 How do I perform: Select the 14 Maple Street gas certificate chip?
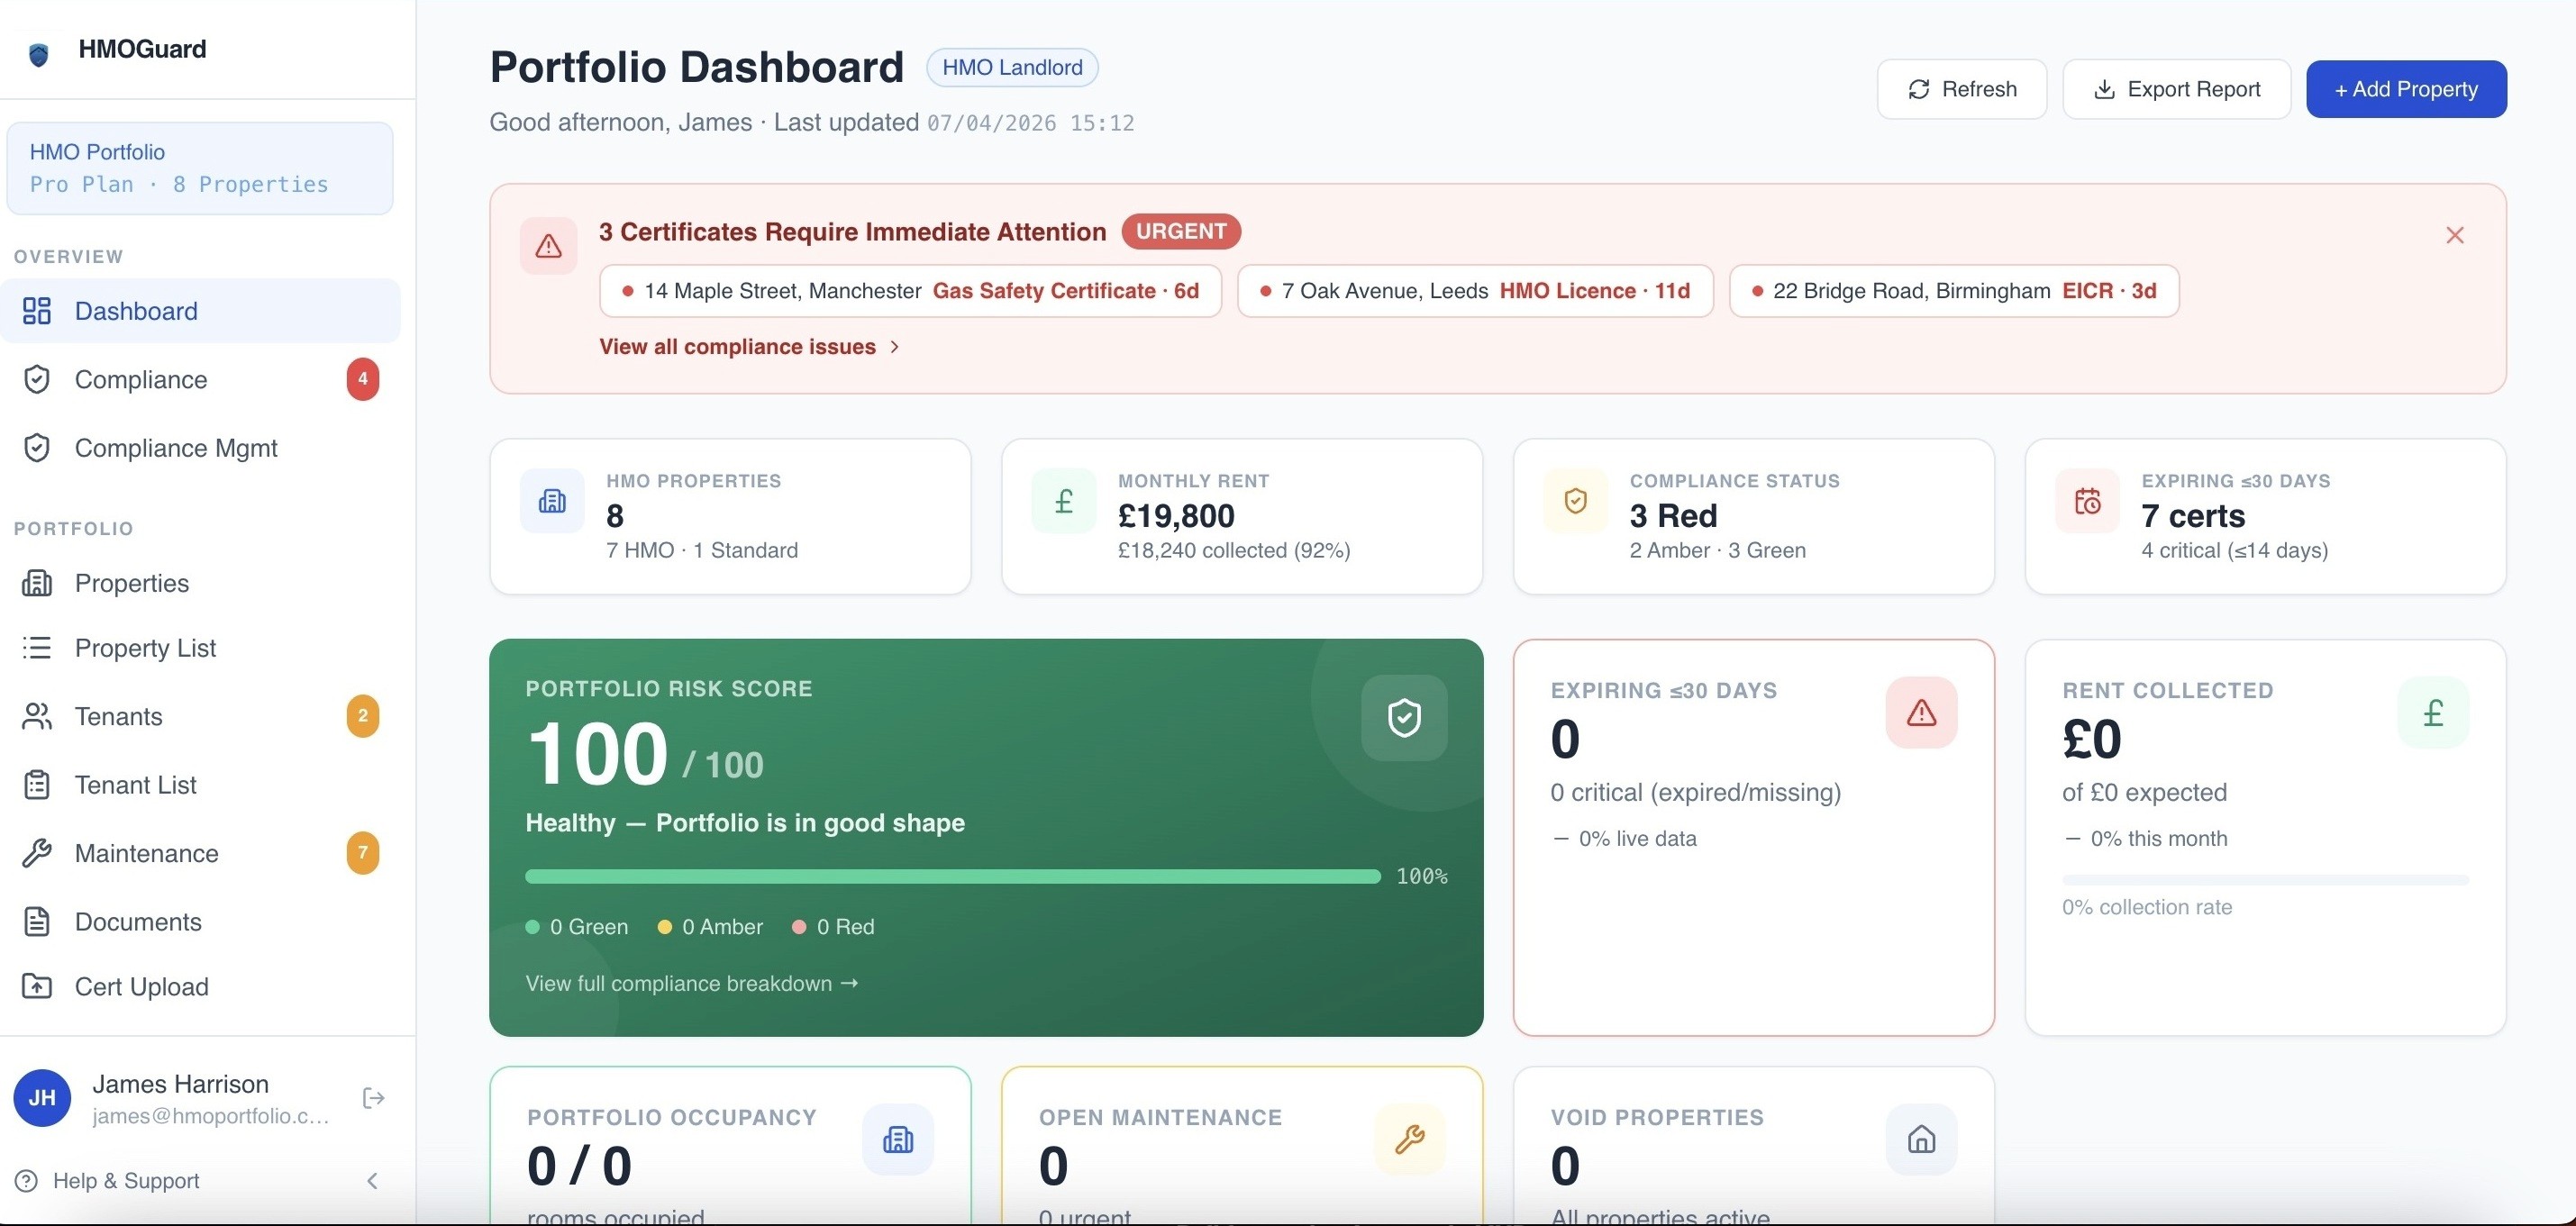click(910, 291)
